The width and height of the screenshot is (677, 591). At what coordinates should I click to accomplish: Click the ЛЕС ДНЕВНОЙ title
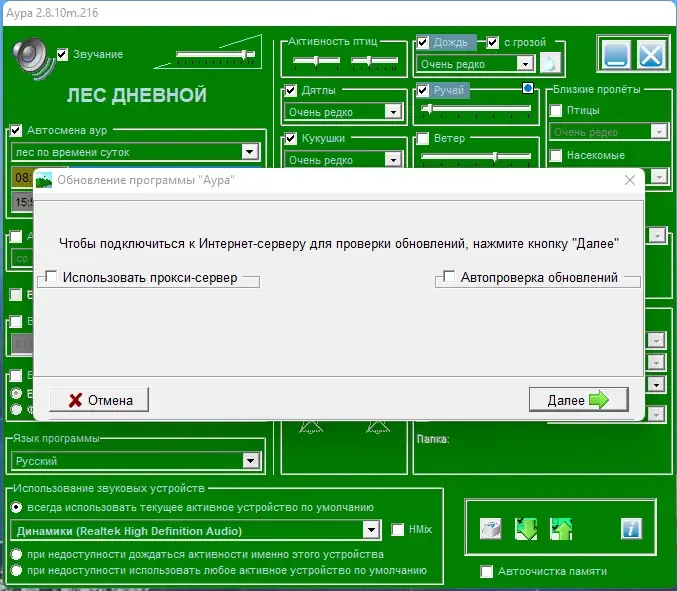(x=137, y=95)
